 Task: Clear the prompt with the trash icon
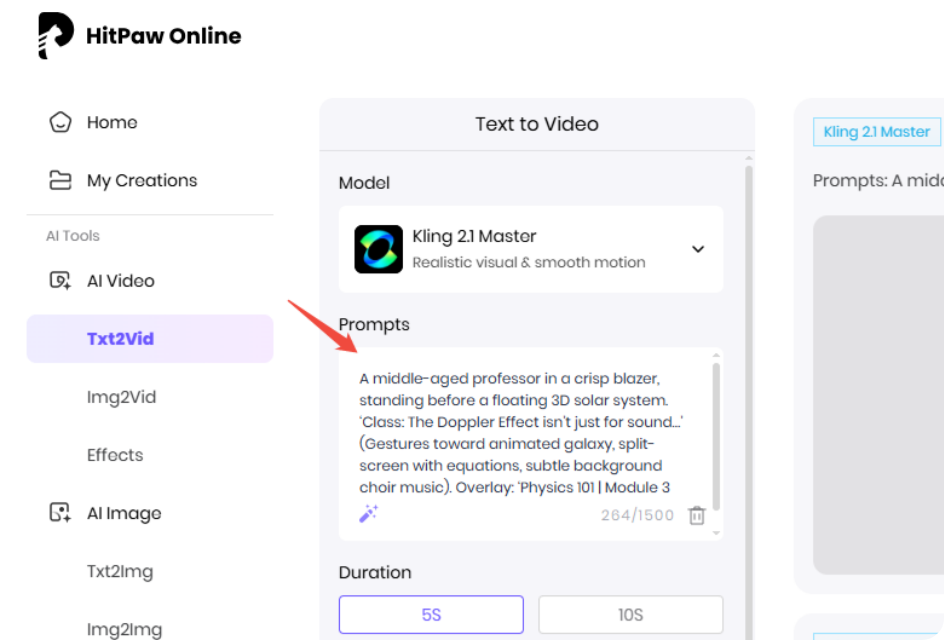(697, 515)
